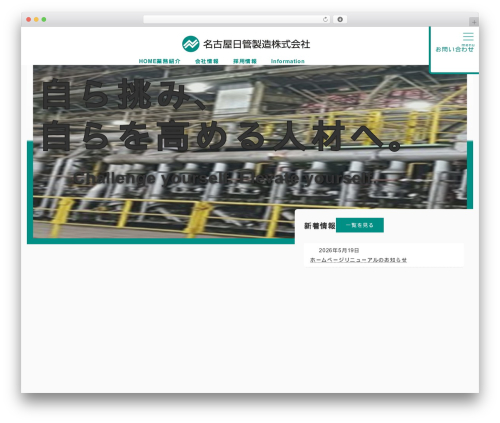The width and height of the screenshot is (500, 423).
Task: Click the green company logo icon
Action: tap(191, 44)
